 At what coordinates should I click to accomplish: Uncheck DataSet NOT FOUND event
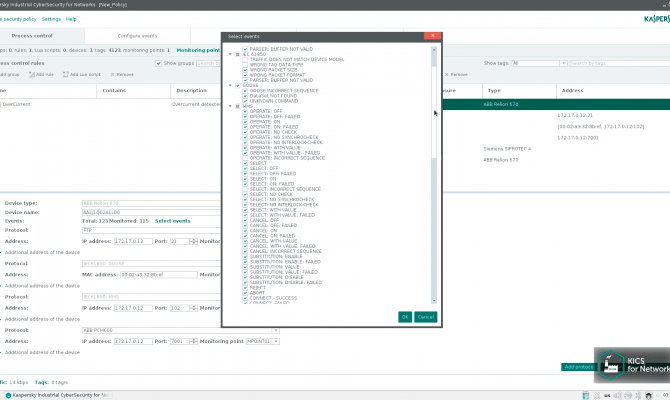coord(245,96)
